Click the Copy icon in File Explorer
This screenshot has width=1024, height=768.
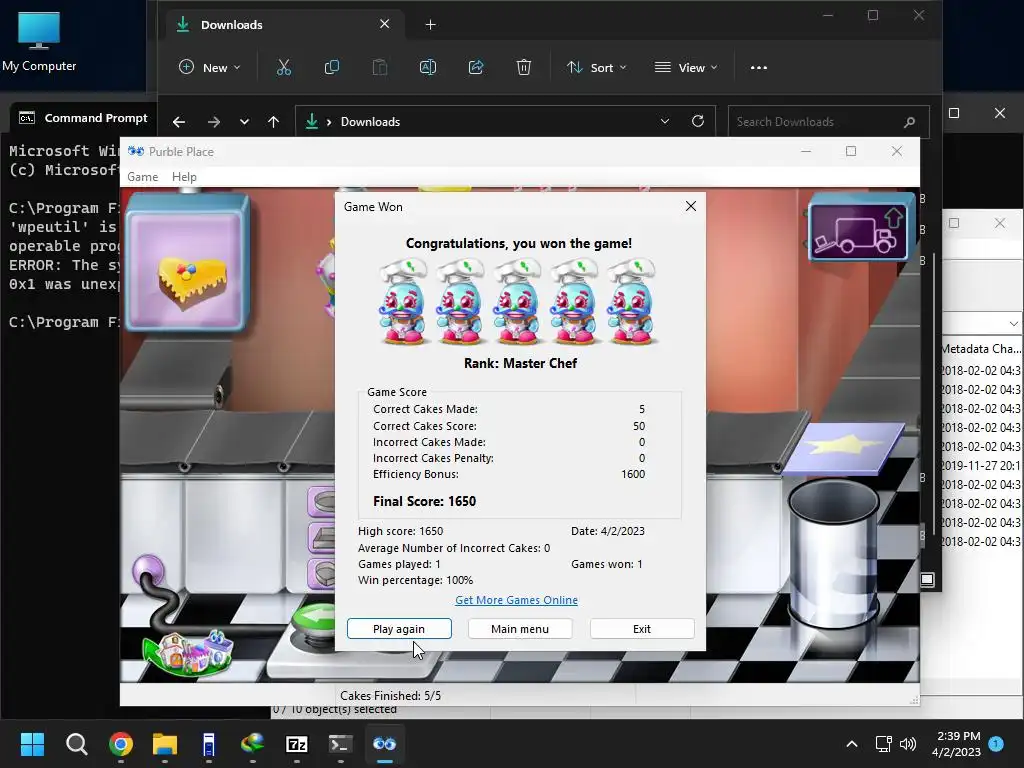point(332,67)
